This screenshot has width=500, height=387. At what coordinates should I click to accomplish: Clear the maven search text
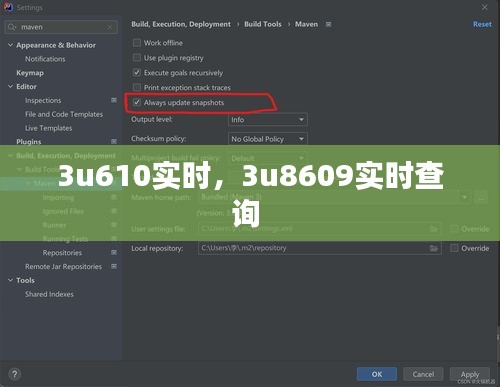coord(110,27)
